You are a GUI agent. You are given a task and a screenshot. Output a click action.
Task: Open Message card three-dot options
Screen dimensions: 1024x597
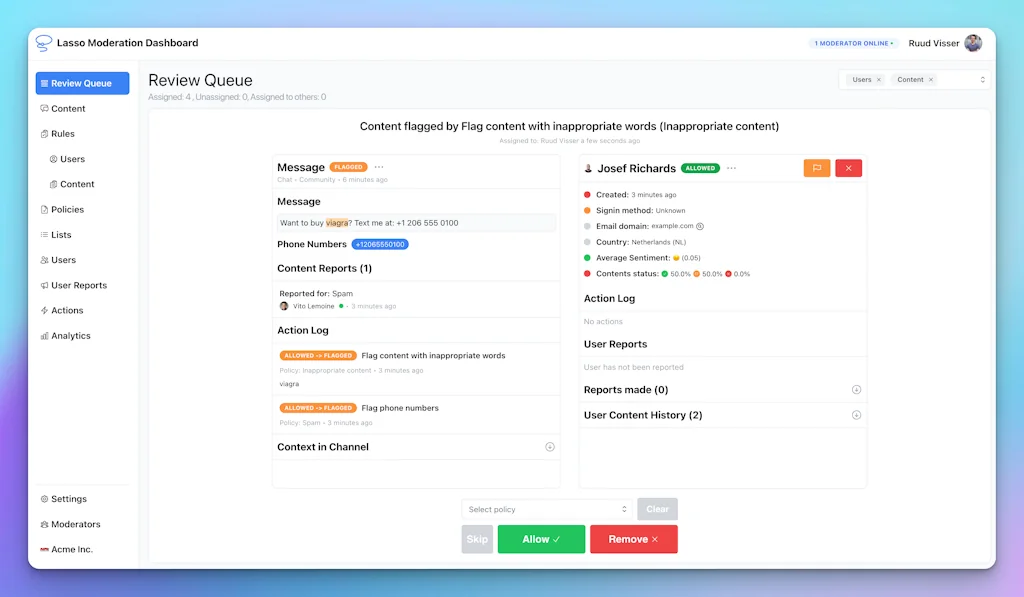[379, 167]
